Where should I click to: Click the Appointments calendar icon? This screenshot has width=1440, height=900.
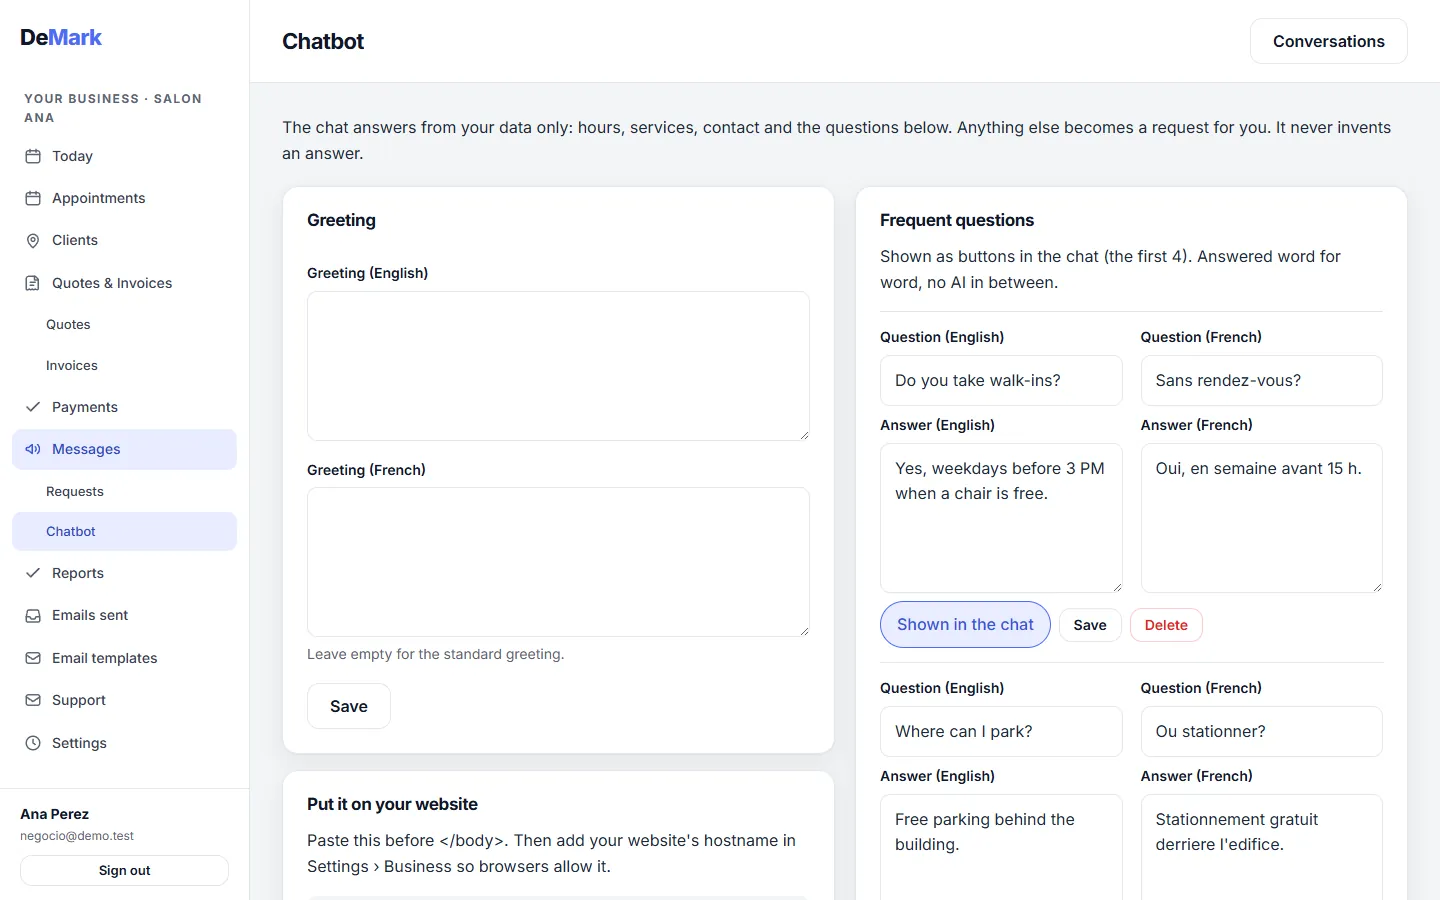point(33,198)
